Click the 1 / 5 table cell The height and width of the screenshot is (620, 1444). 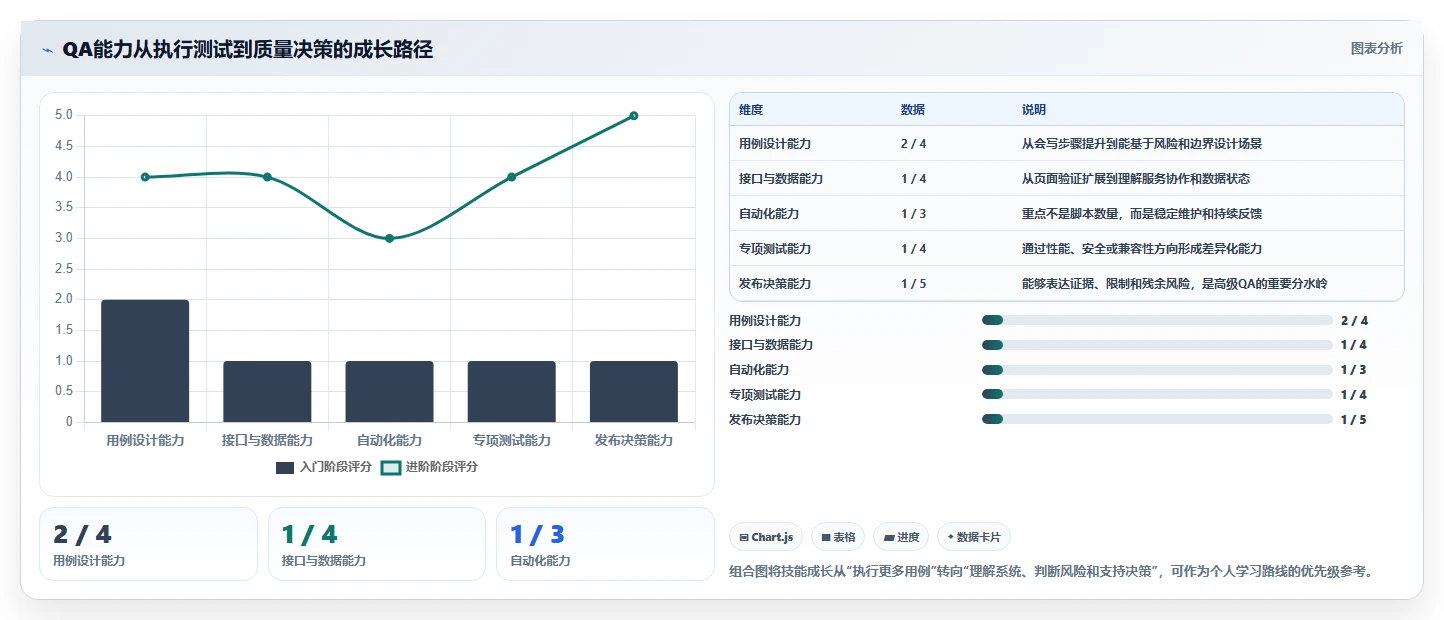(914, 284)
